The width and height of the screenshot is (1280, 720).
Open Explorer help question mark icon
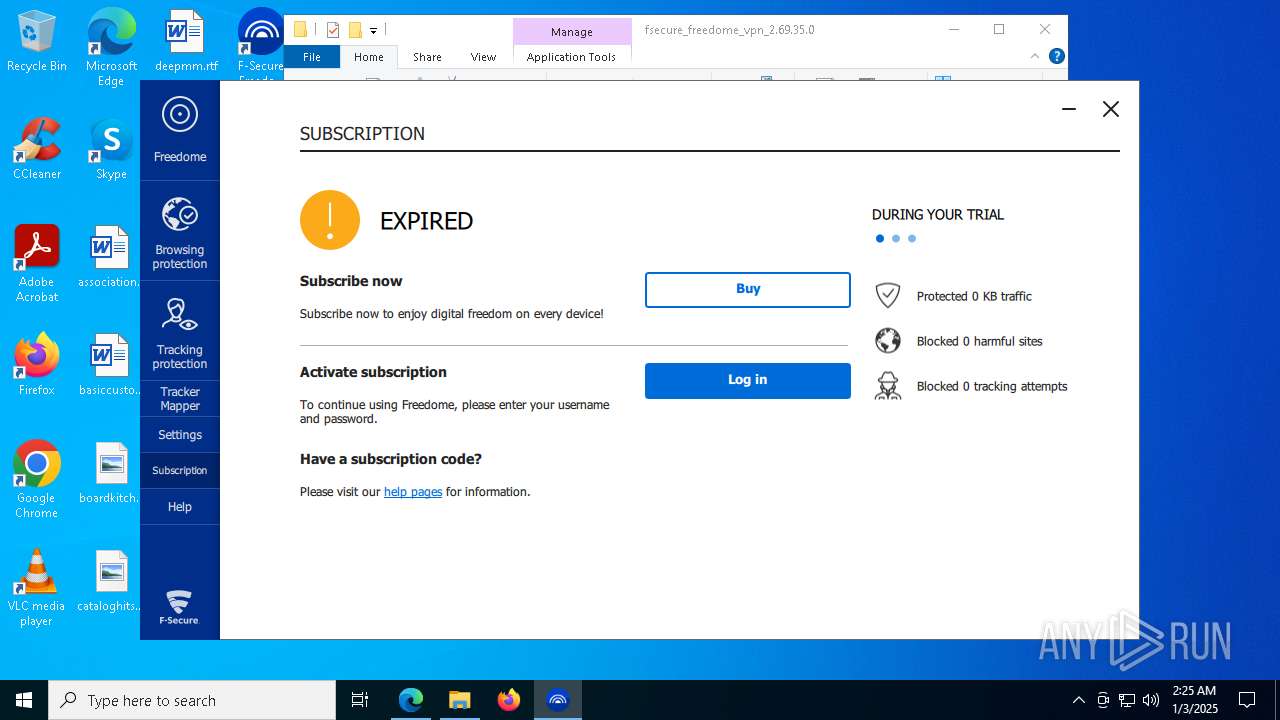pos(1056,56)
